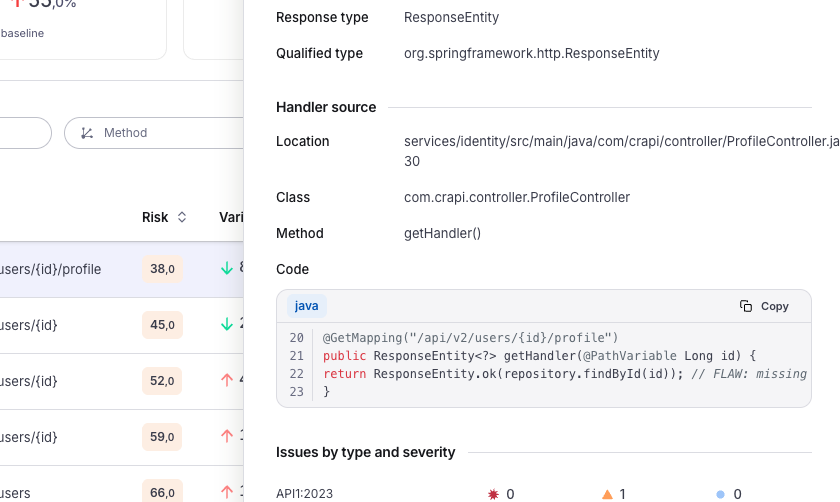The height and width of the screenshot is (502, 840).
Task: Click red up arrow in 66,0 row
Action: pyautogui.click(x=227, y=491)
